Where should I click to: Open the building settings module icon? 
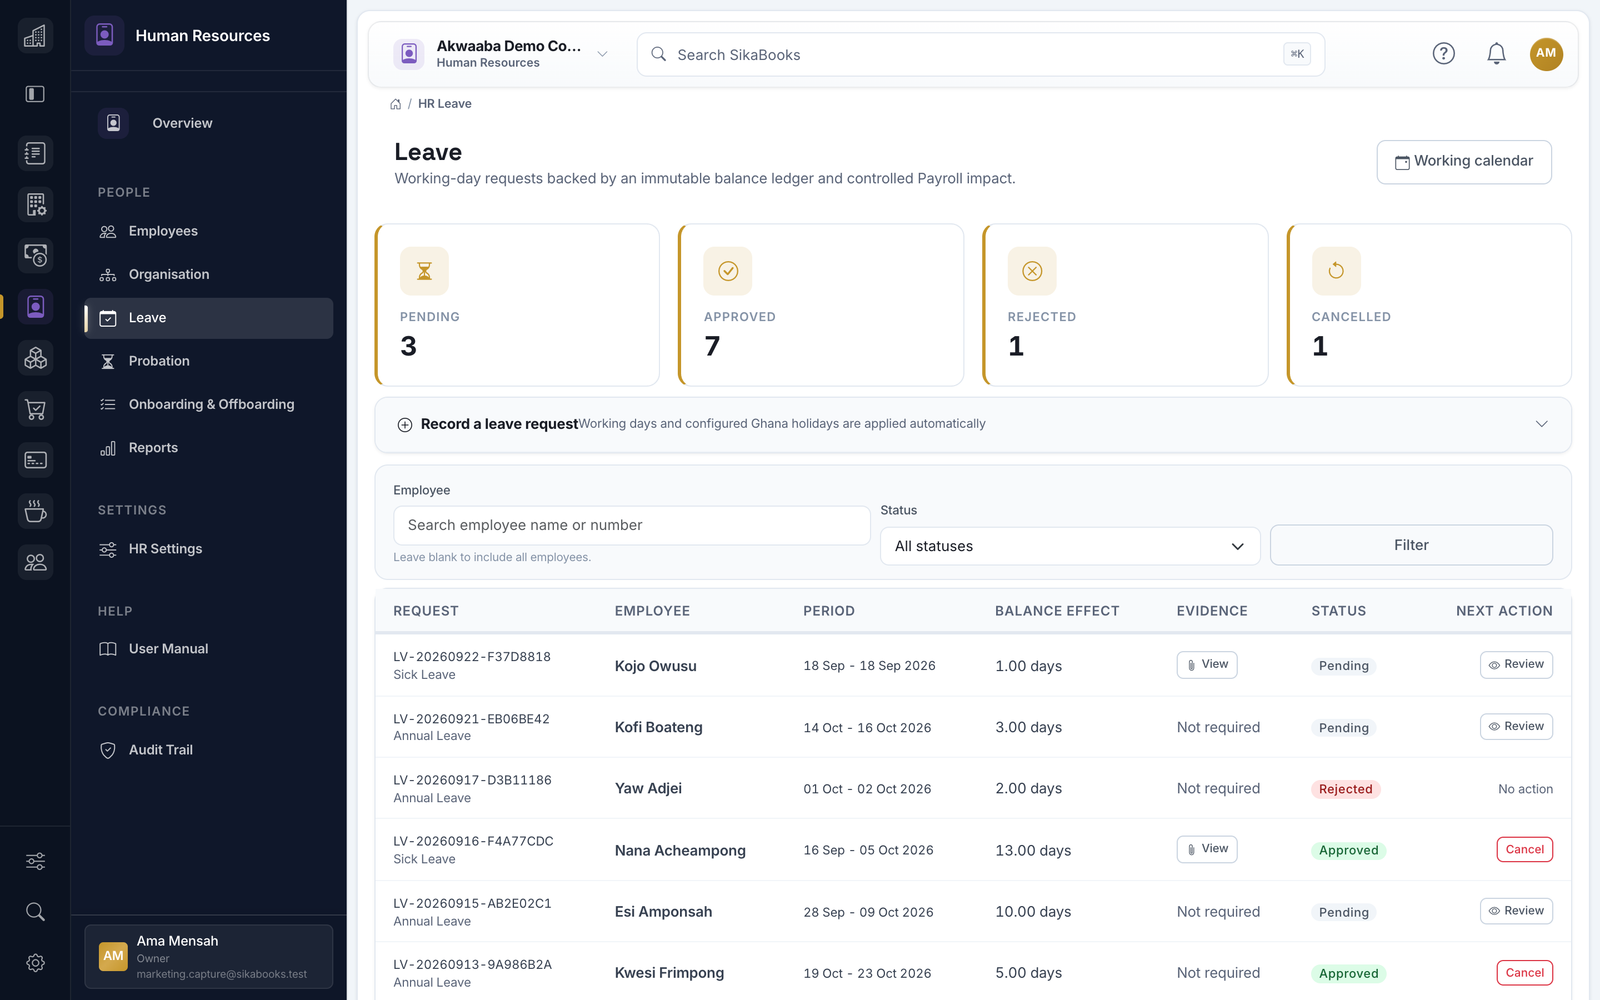point(35,204)
